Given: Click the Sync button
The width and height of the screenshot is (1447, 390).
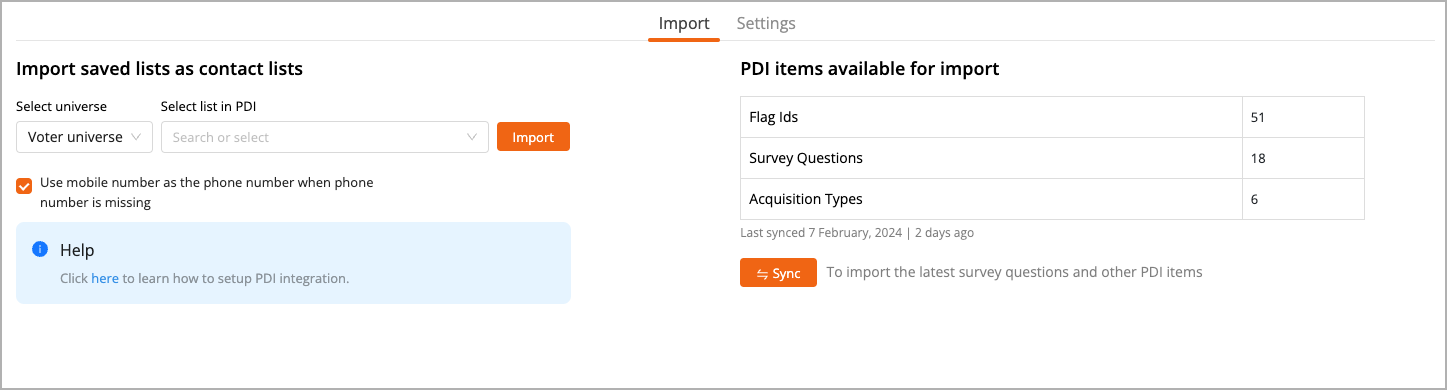Looking at the screenshot, I should tap(778, 273).
